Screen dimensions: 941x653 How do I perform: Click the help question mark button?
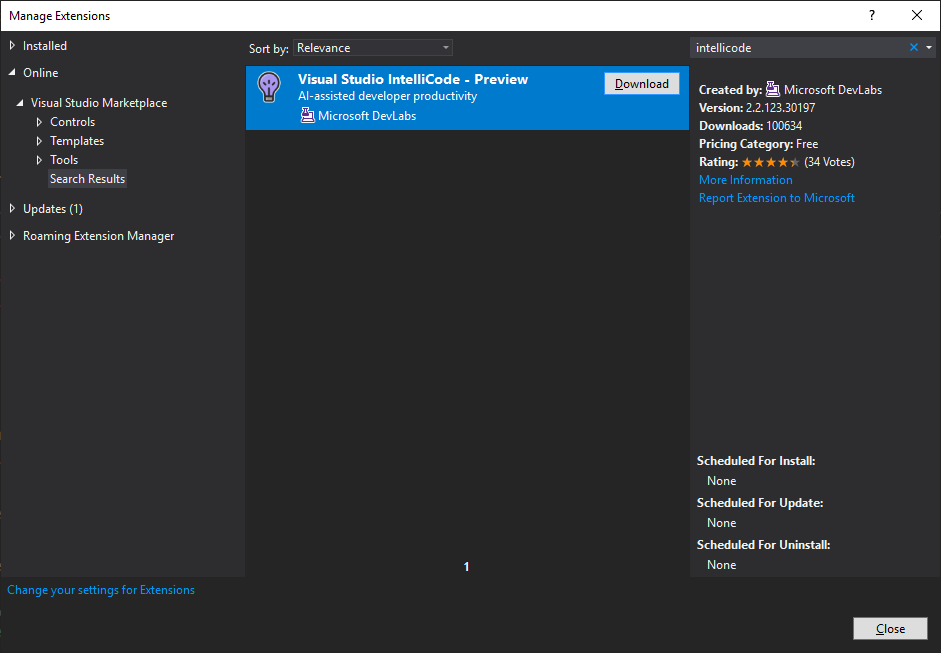tap(872, 16)
